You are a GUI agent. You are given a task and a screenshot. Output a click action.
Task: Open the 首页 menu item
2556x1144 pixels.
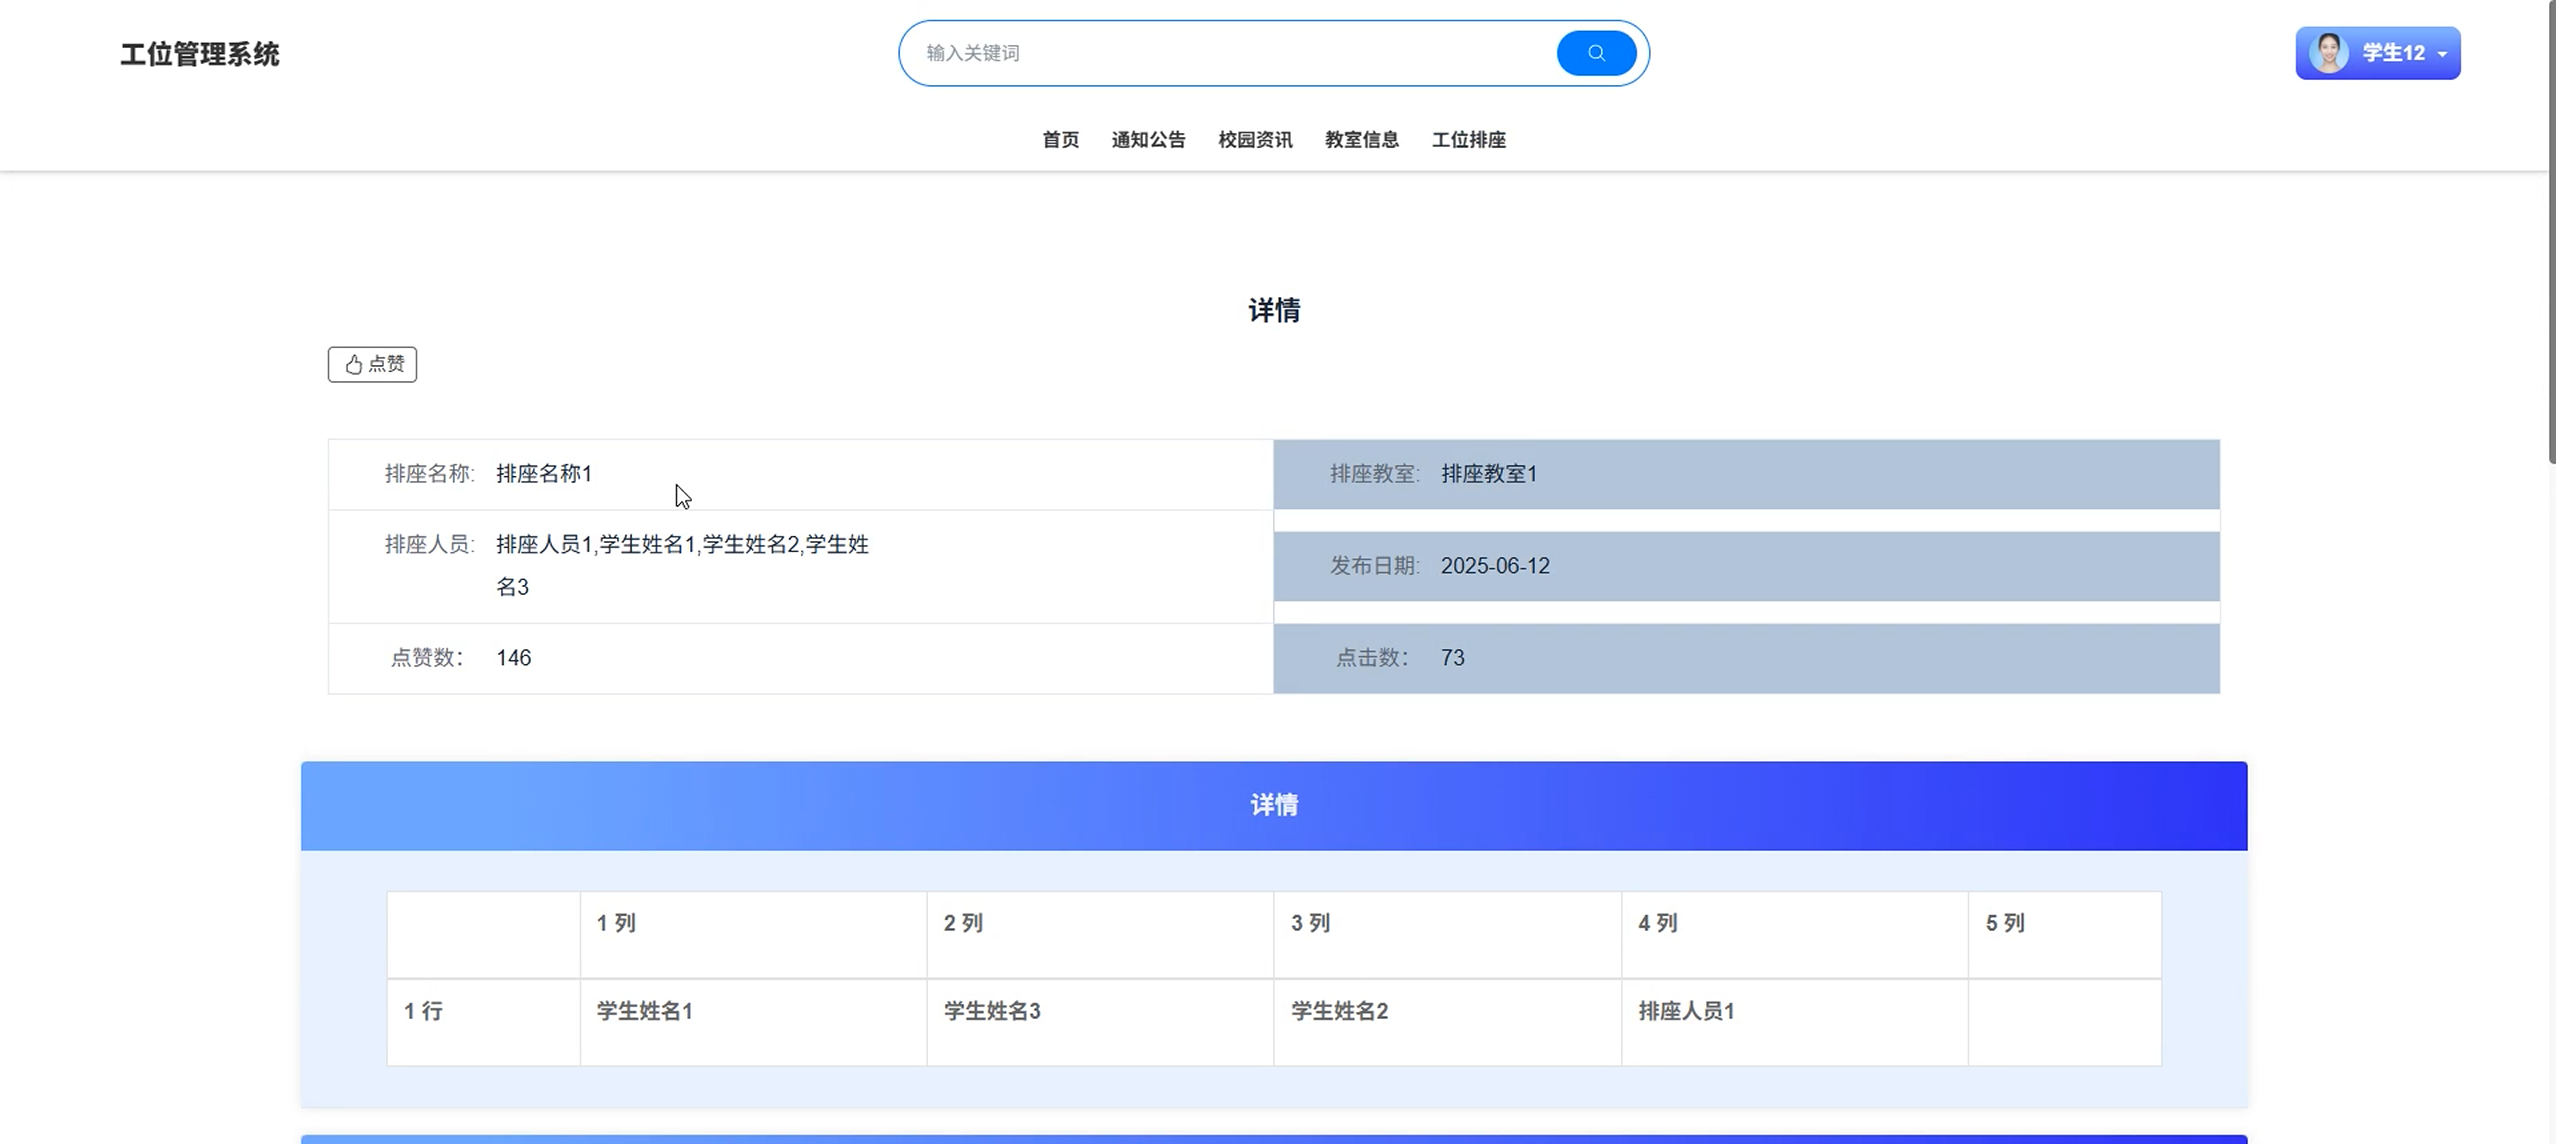tap(1060, 140)
